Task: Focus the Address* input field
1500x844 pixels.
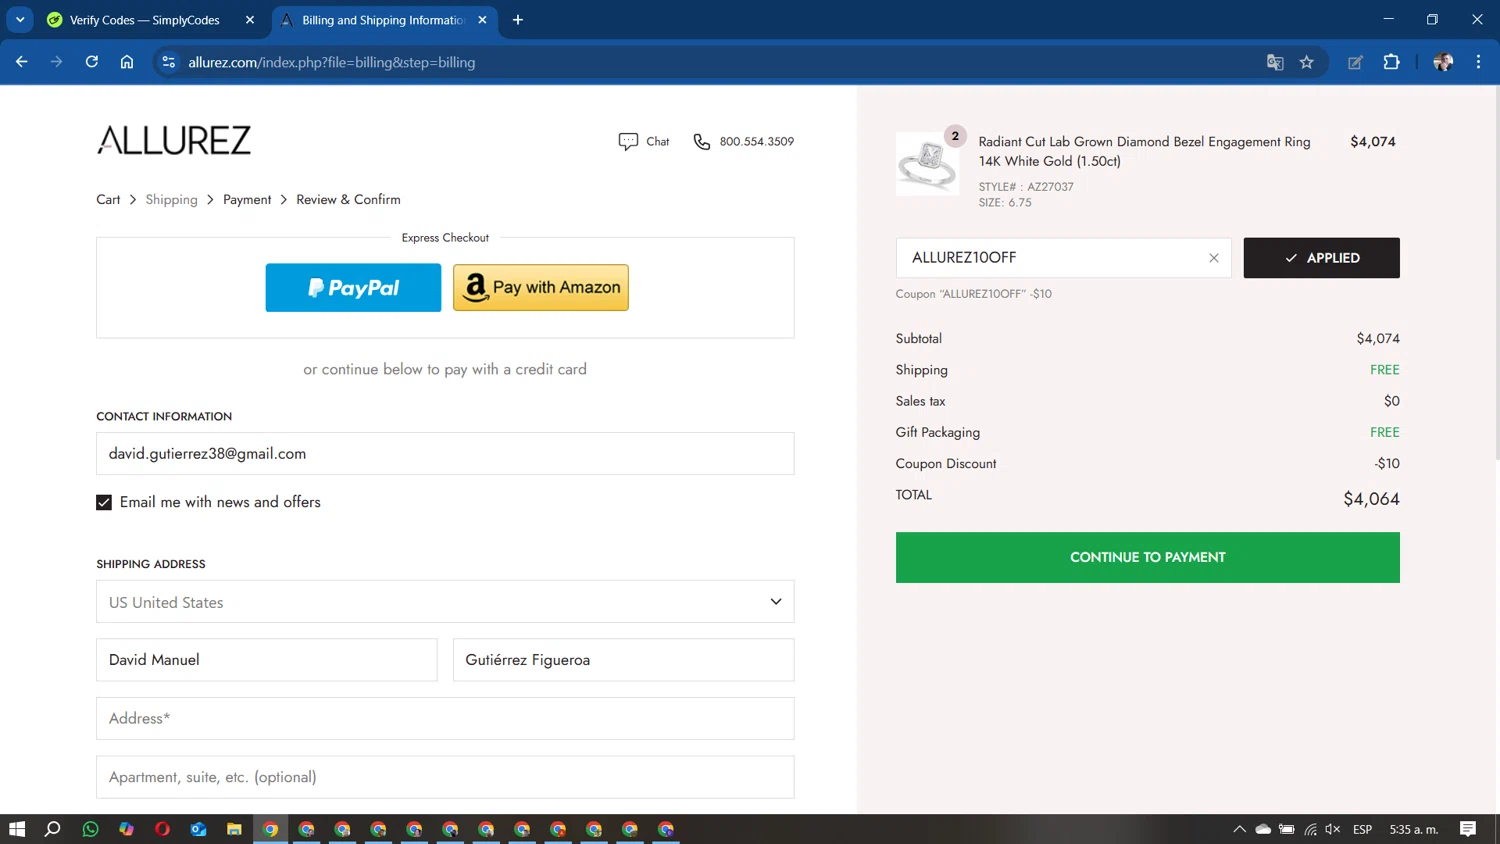Action: pos(445,718)
